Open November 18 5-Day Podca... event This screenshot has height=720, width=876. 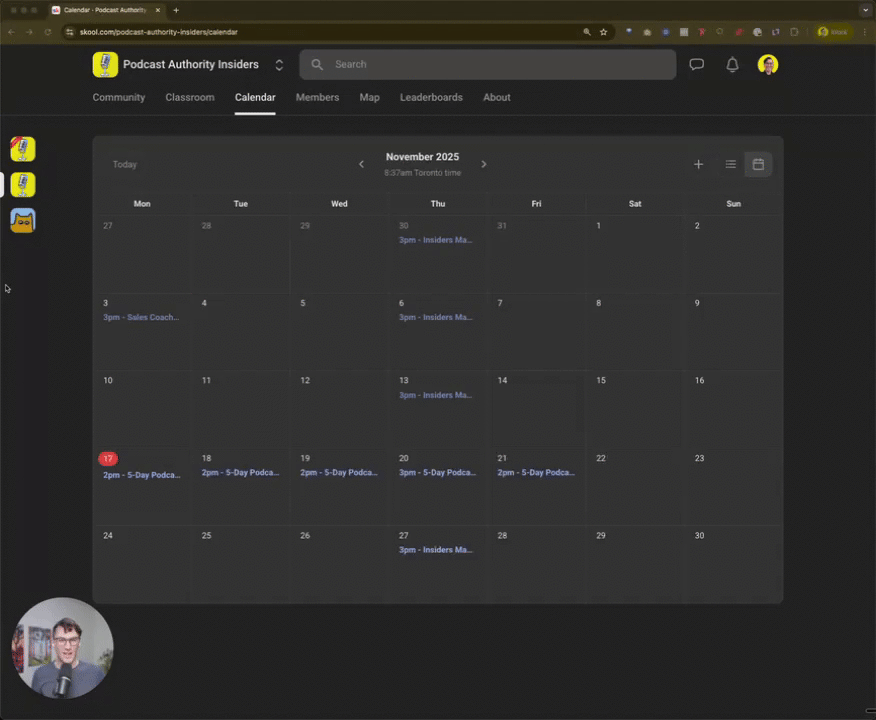pos(240,473)
